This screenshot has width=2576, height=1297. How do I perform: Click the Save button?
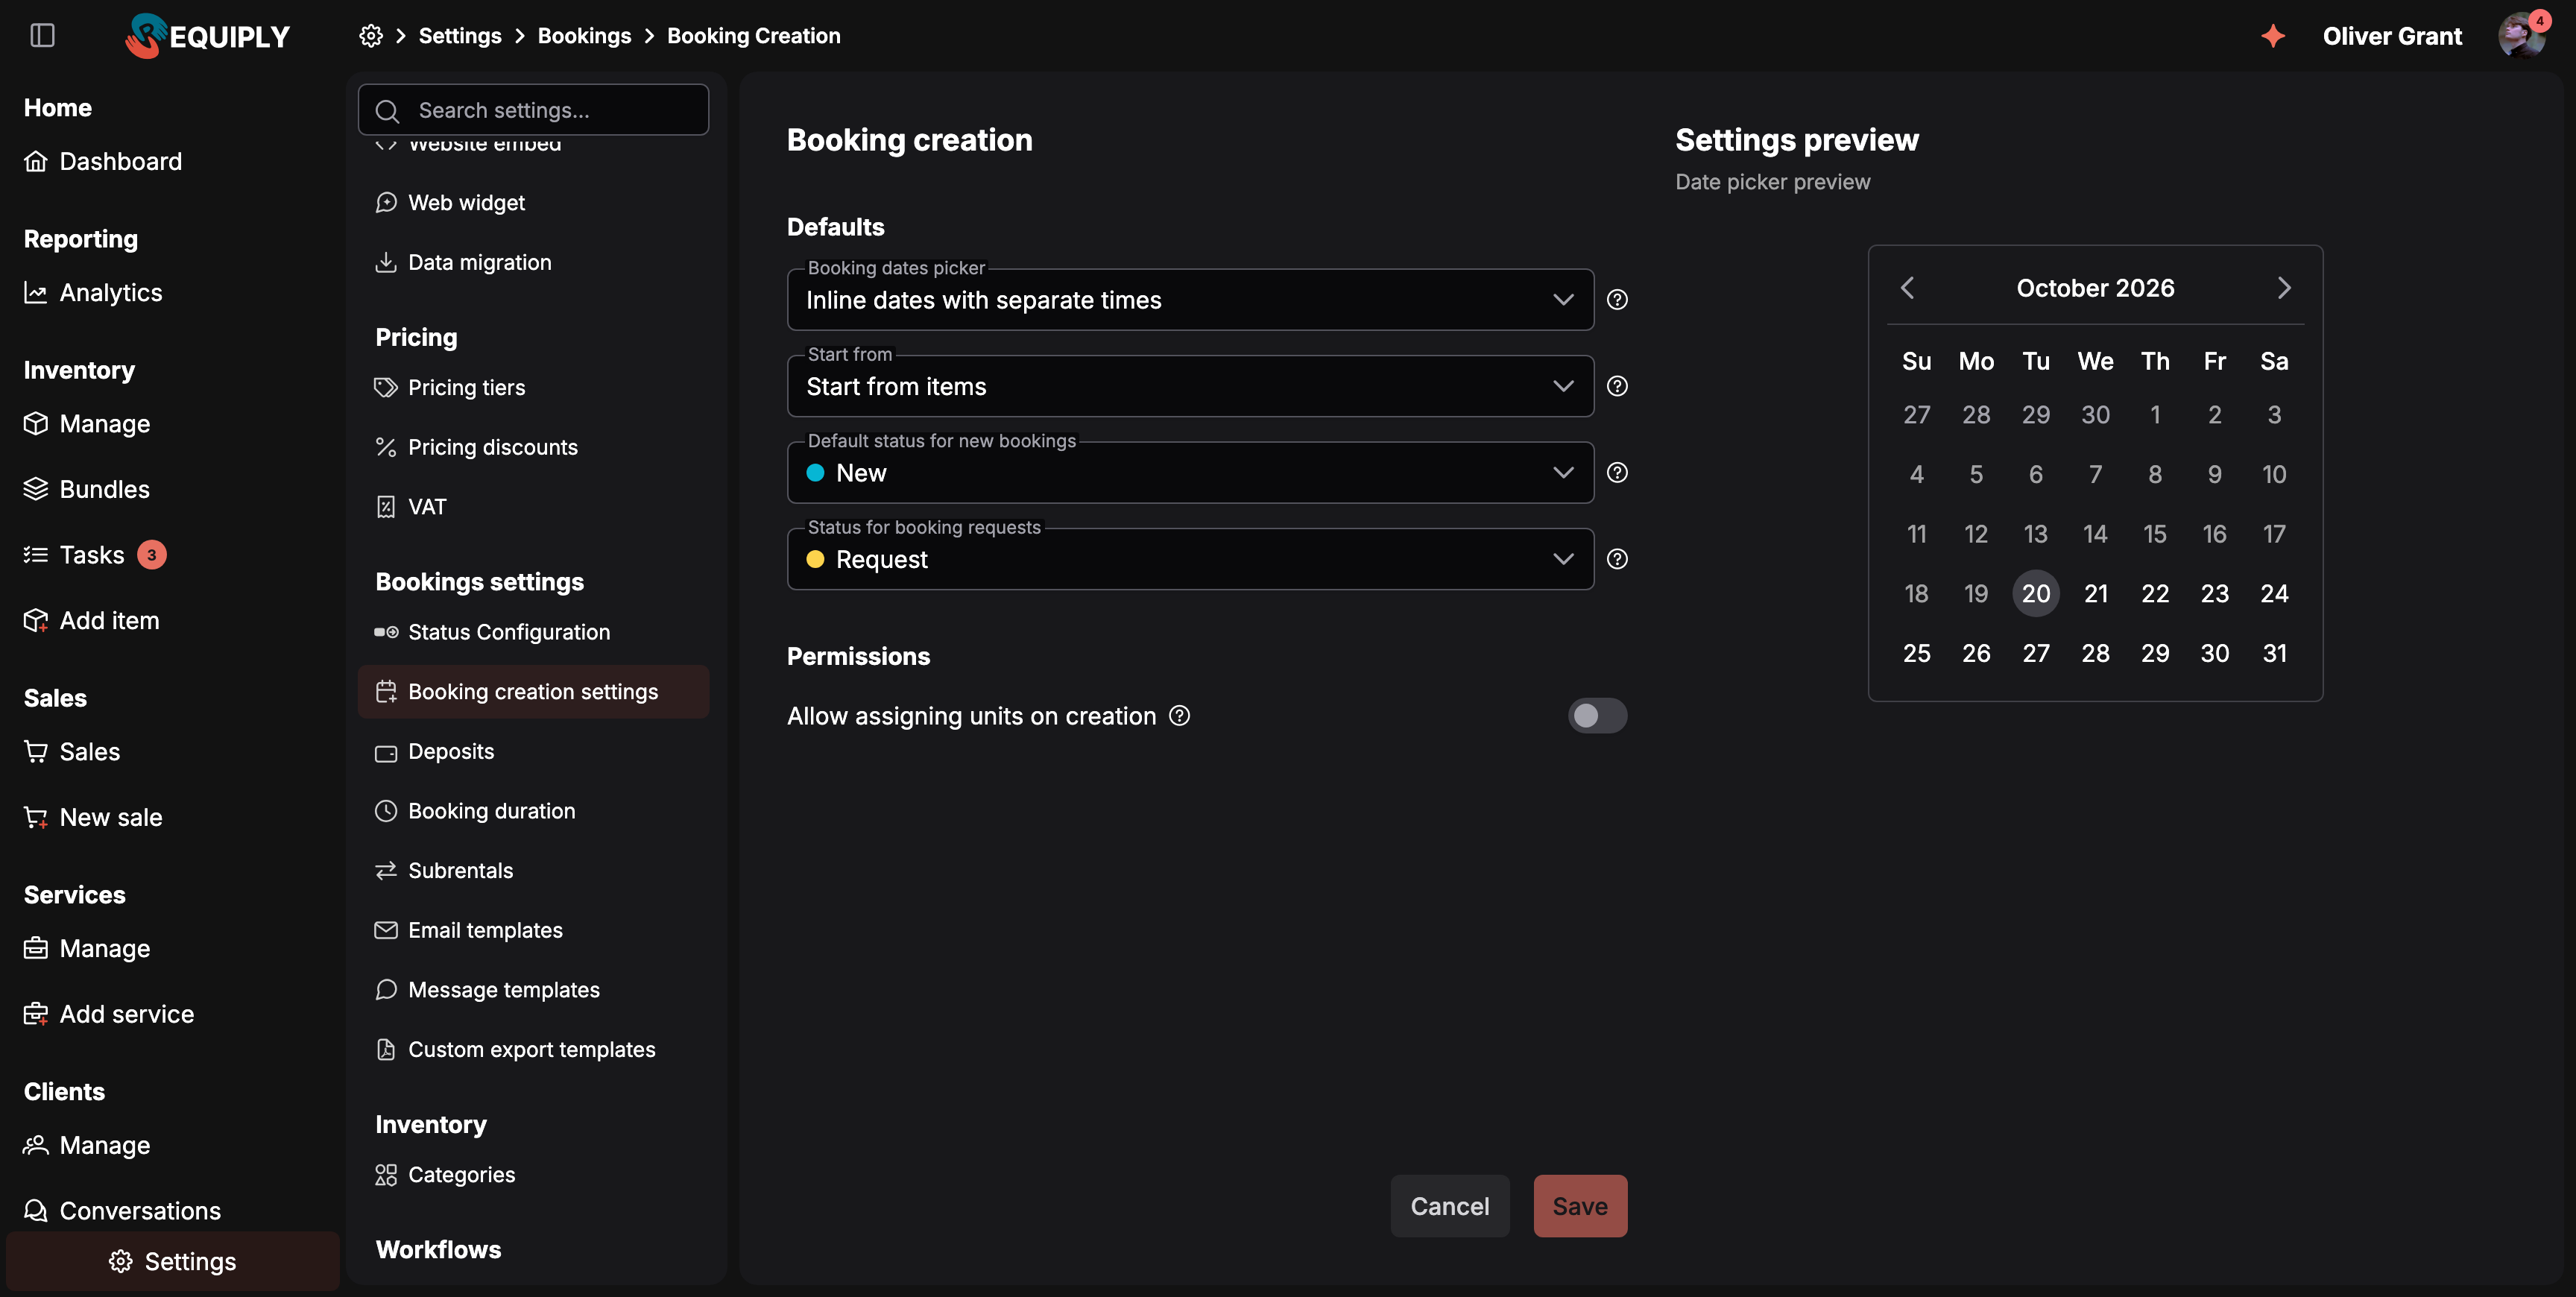coord(1580,1206)
